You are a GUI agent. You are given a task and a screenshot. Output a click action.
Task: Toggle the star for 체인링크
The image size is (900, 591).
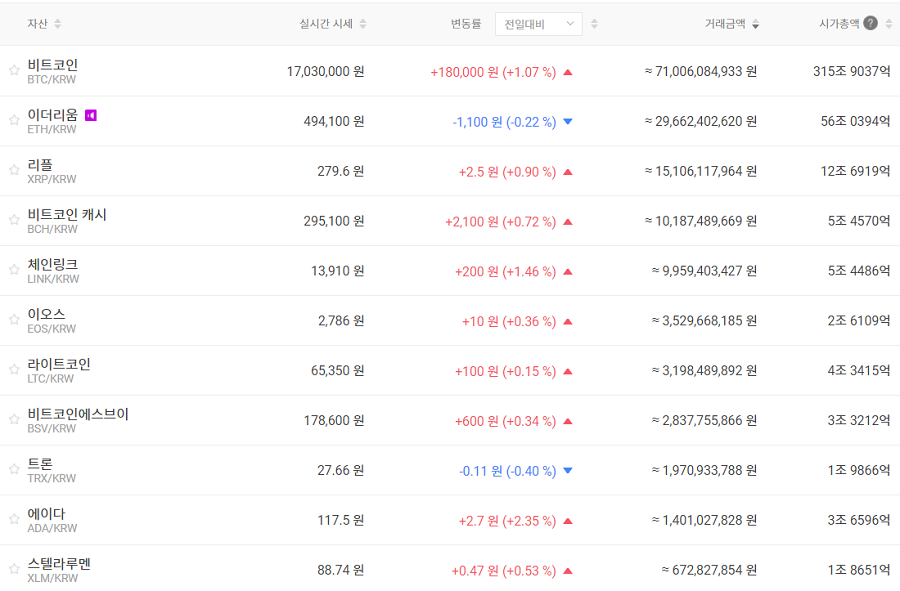14,270
